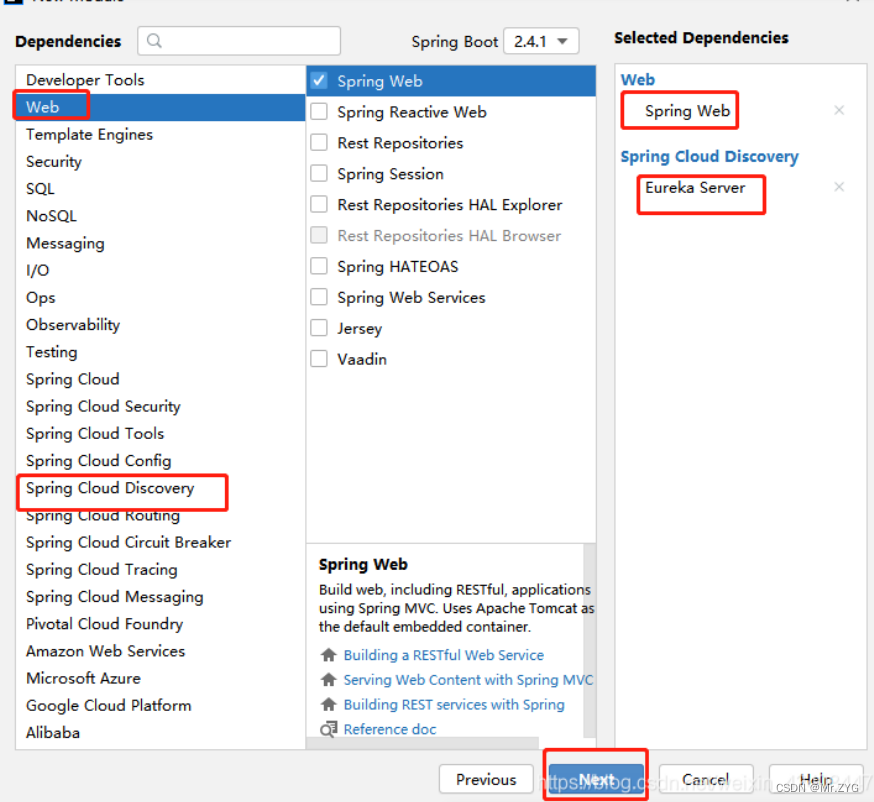Image resolution: width=874 pixels, height=802 pixels.
Task: Choose Spring Cloud Config category
Action: [x=161, y=461]
